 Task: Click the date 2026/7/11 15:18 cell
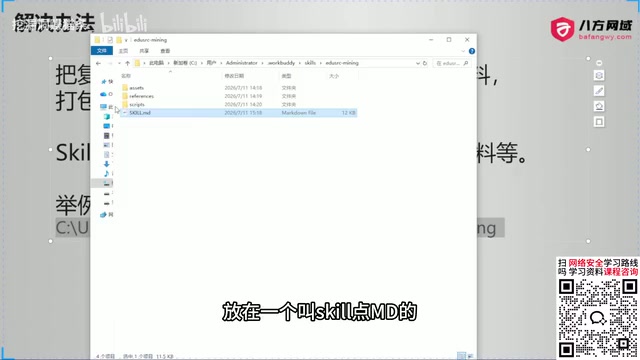pos(243,113)
